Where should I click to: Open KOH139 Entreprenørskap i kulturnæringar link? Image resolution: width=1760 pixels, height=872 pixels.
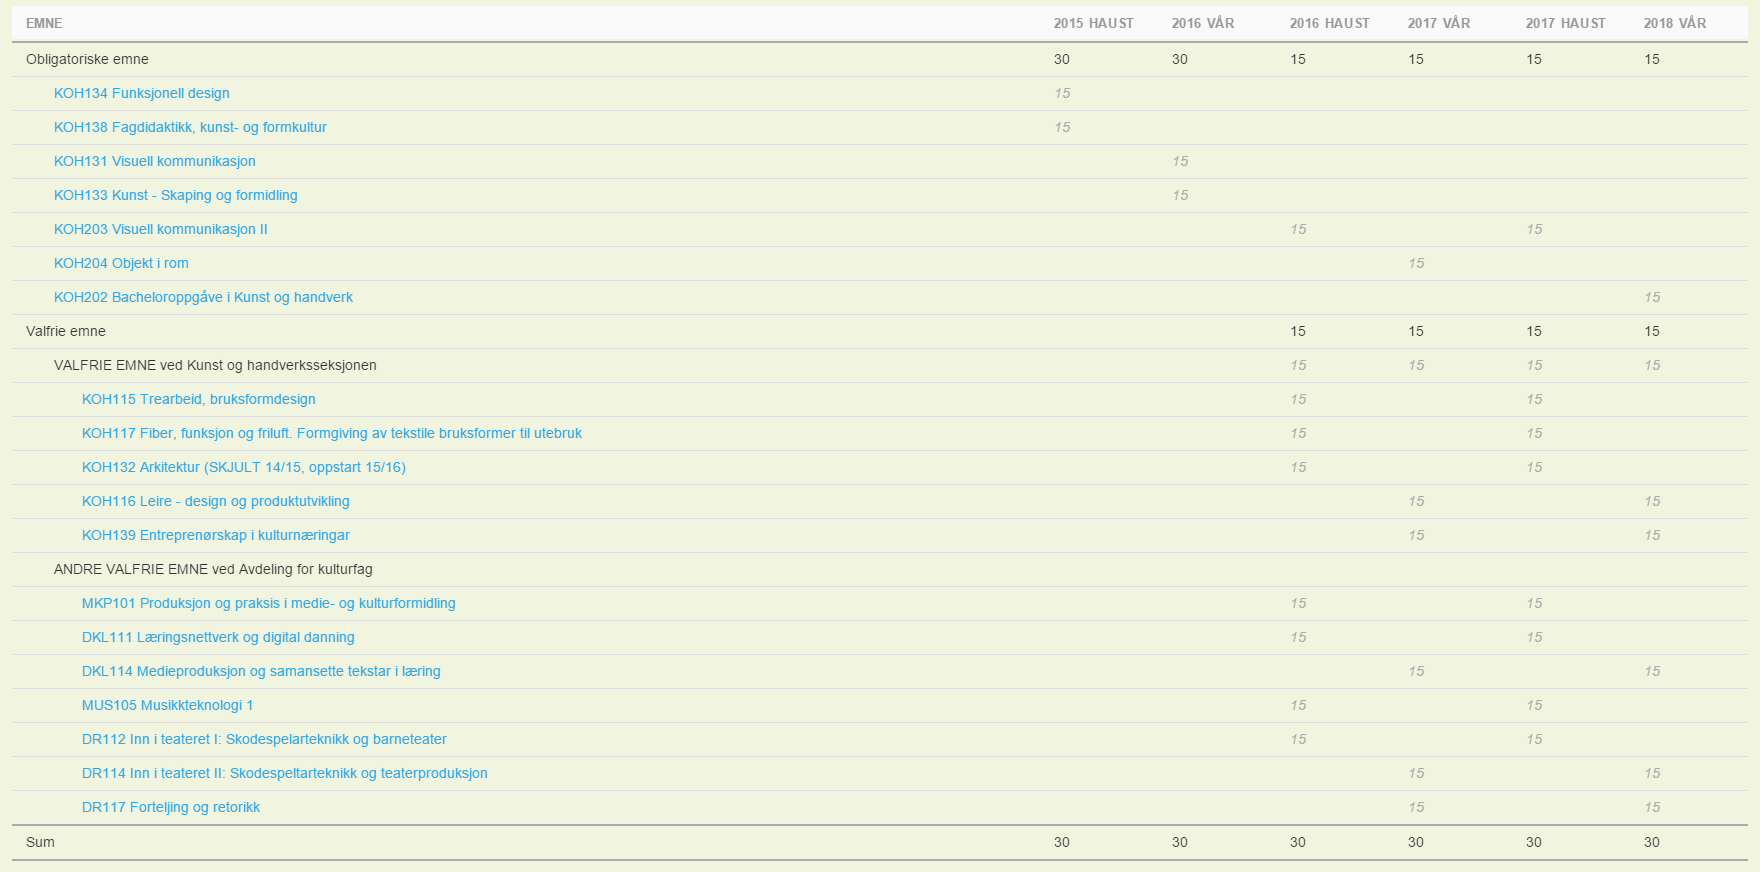tap(216, 535)
